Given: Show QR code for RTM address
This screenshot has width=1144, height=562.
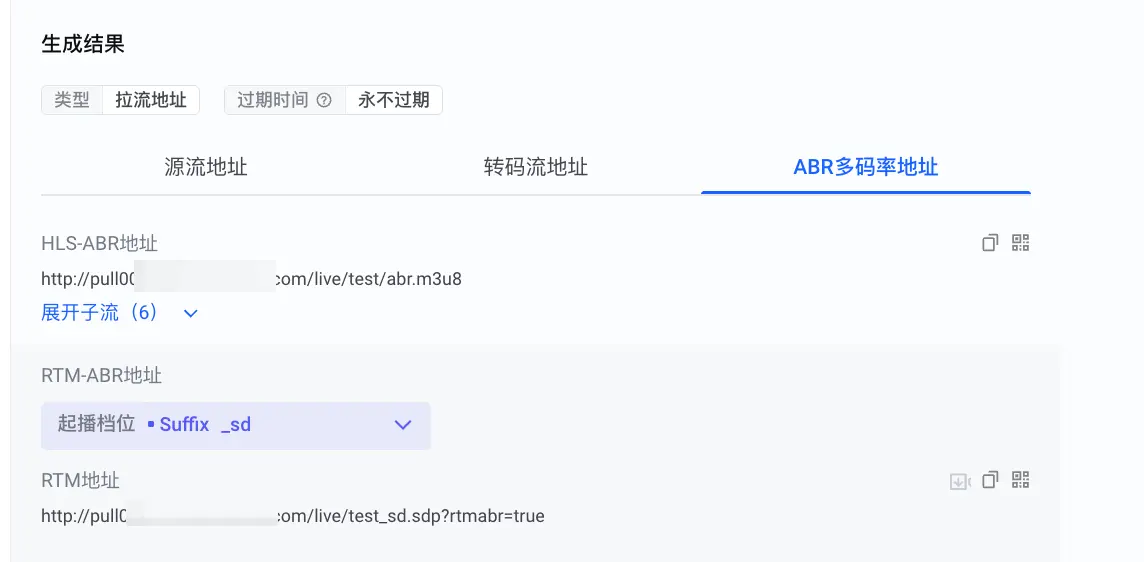Looking at the screenshot, I should [x=1021, y=480].
